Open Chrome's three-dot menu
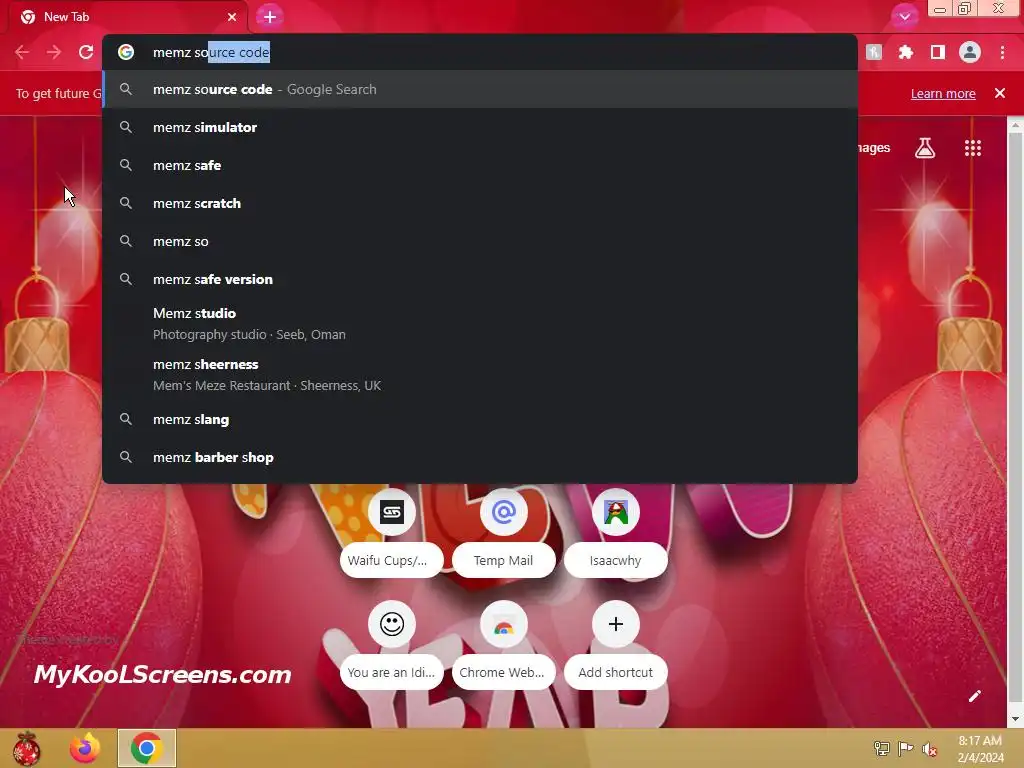The width and height of the screenshot is (1024, 768). (1002, 52)
